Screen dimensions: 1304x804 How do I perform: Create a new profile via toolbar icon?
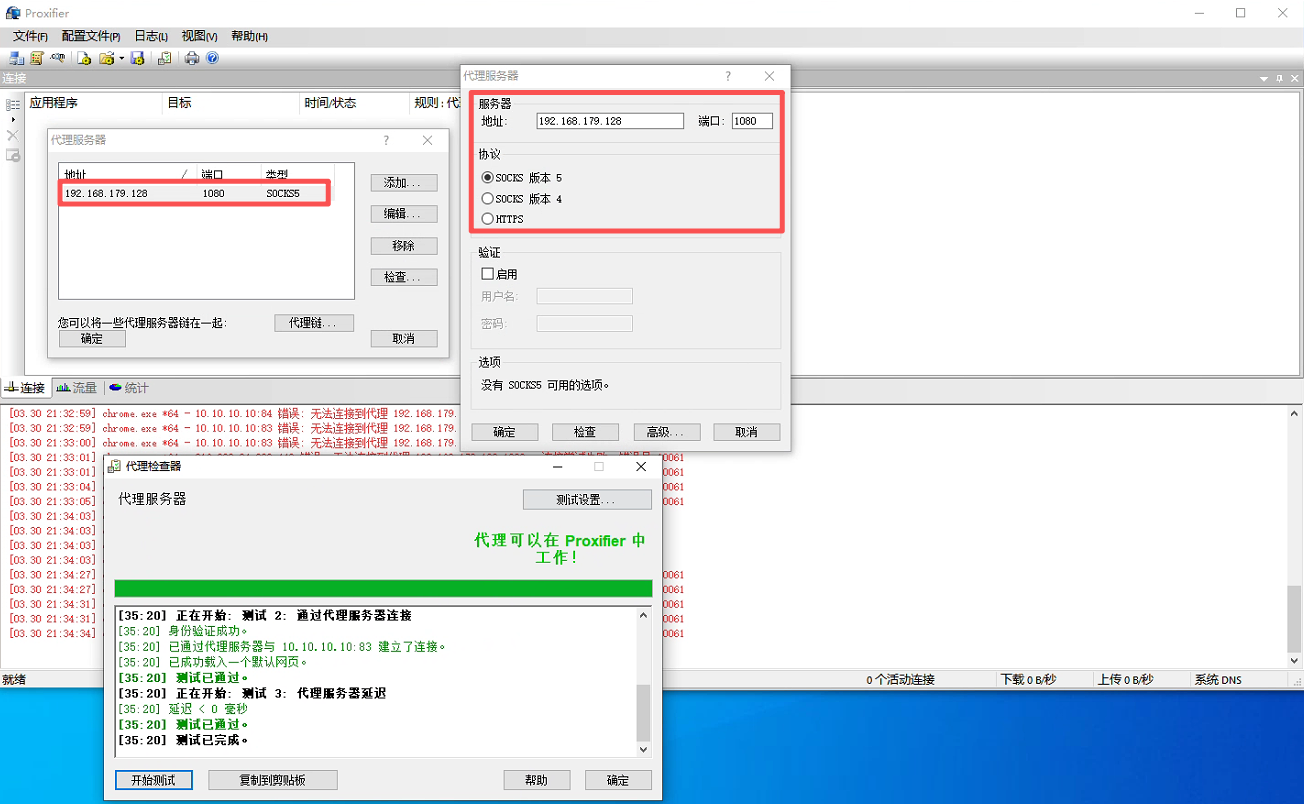[85, 58]
